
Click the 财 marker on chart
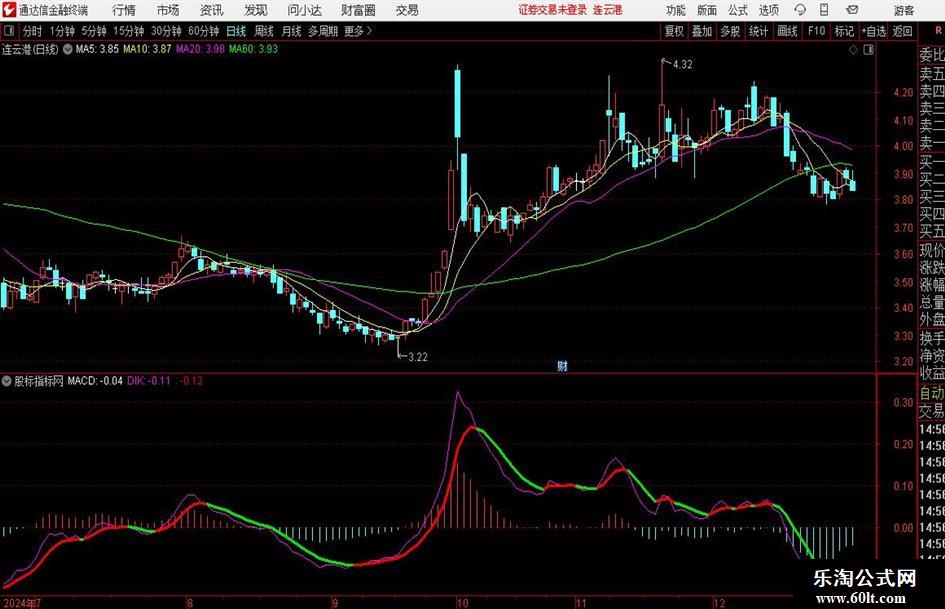pos(562,365)
